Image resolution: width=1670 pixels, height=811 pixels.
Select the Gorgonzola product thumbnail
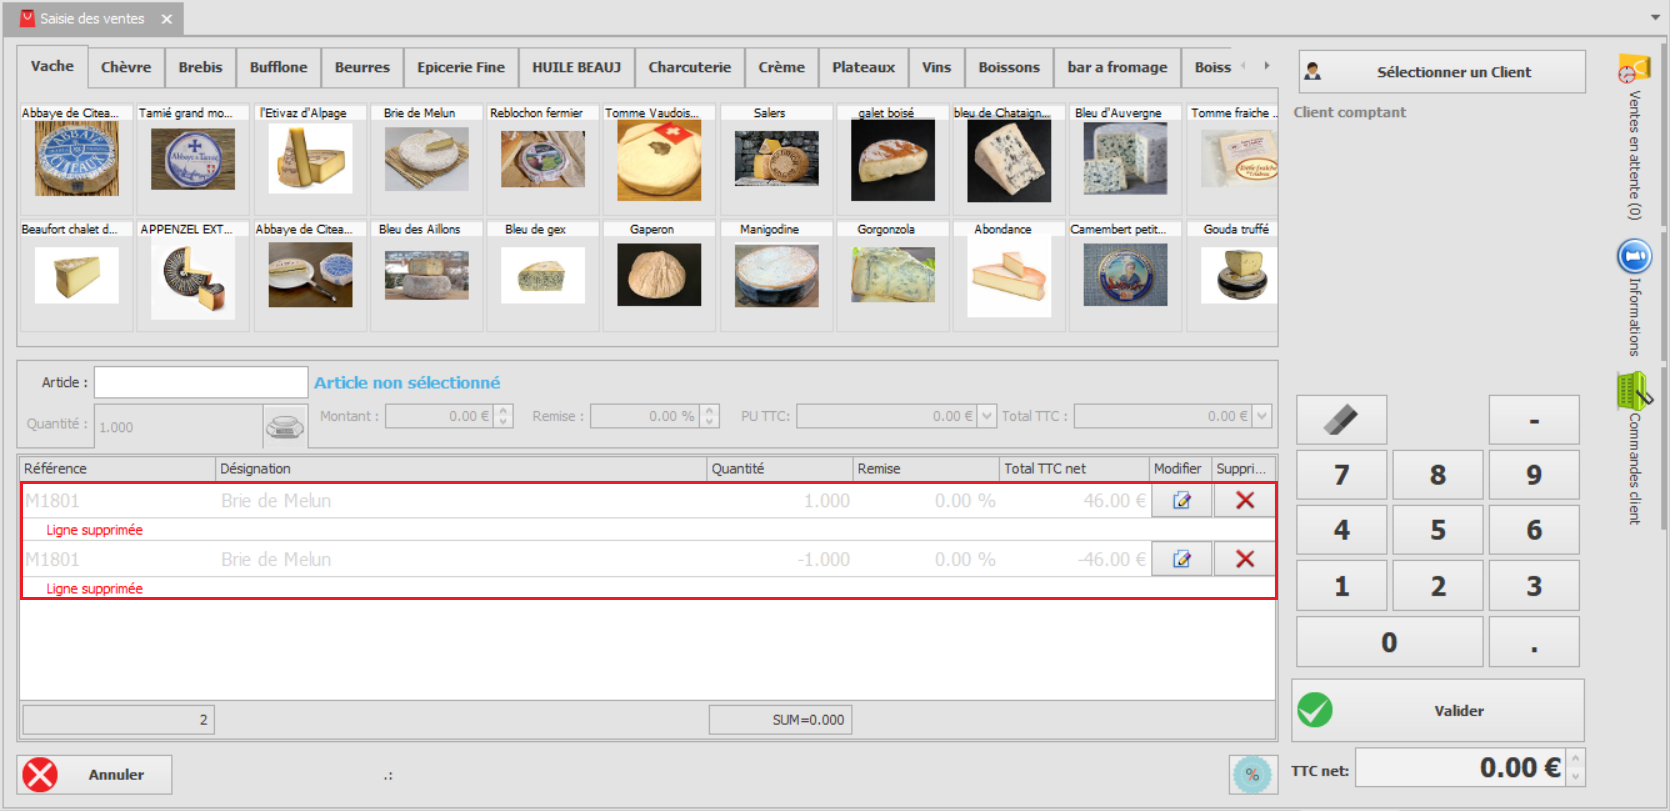click(893, 274)
